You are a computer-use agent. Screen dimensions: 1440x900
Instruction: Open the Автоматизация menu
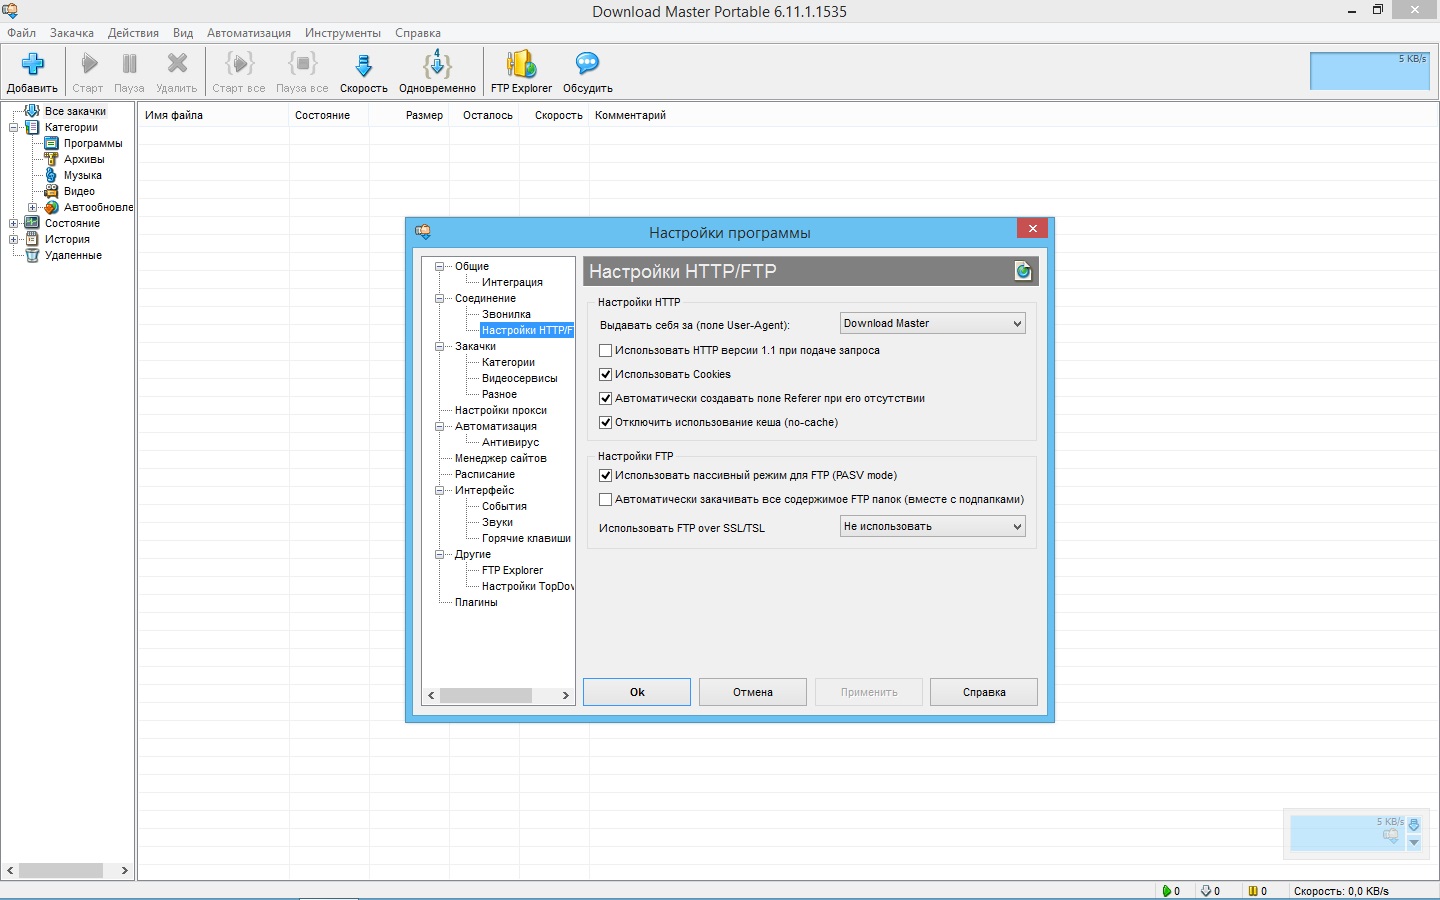(249, 33)
